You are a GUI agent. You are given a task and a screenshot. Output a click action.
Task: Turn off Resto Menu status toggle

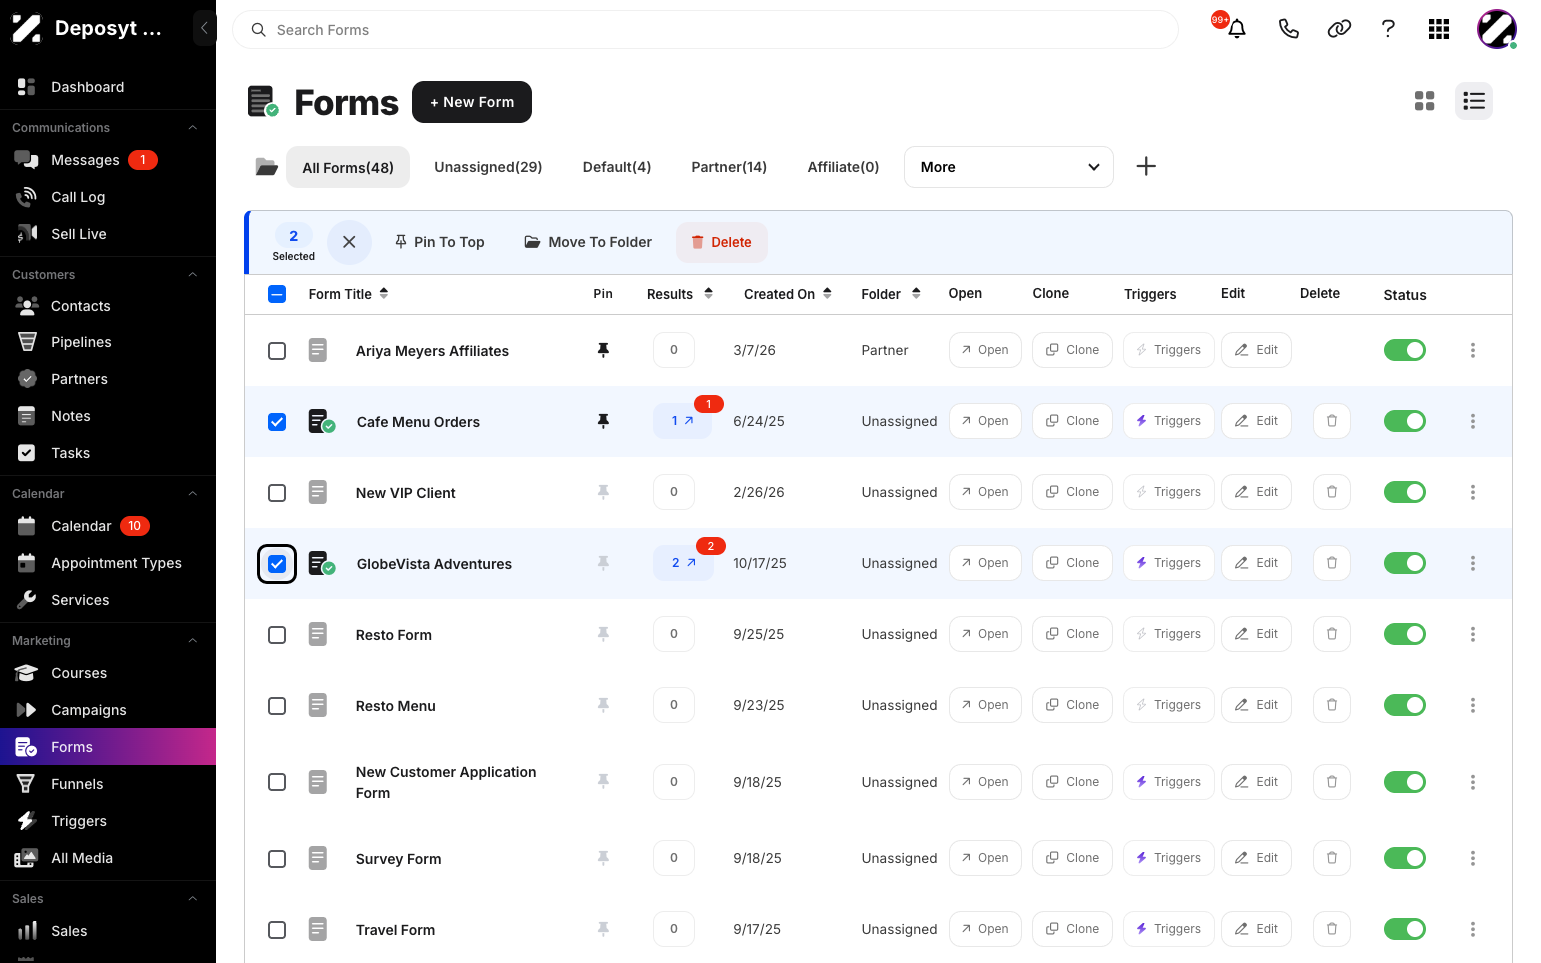[x=1405, y=705]
